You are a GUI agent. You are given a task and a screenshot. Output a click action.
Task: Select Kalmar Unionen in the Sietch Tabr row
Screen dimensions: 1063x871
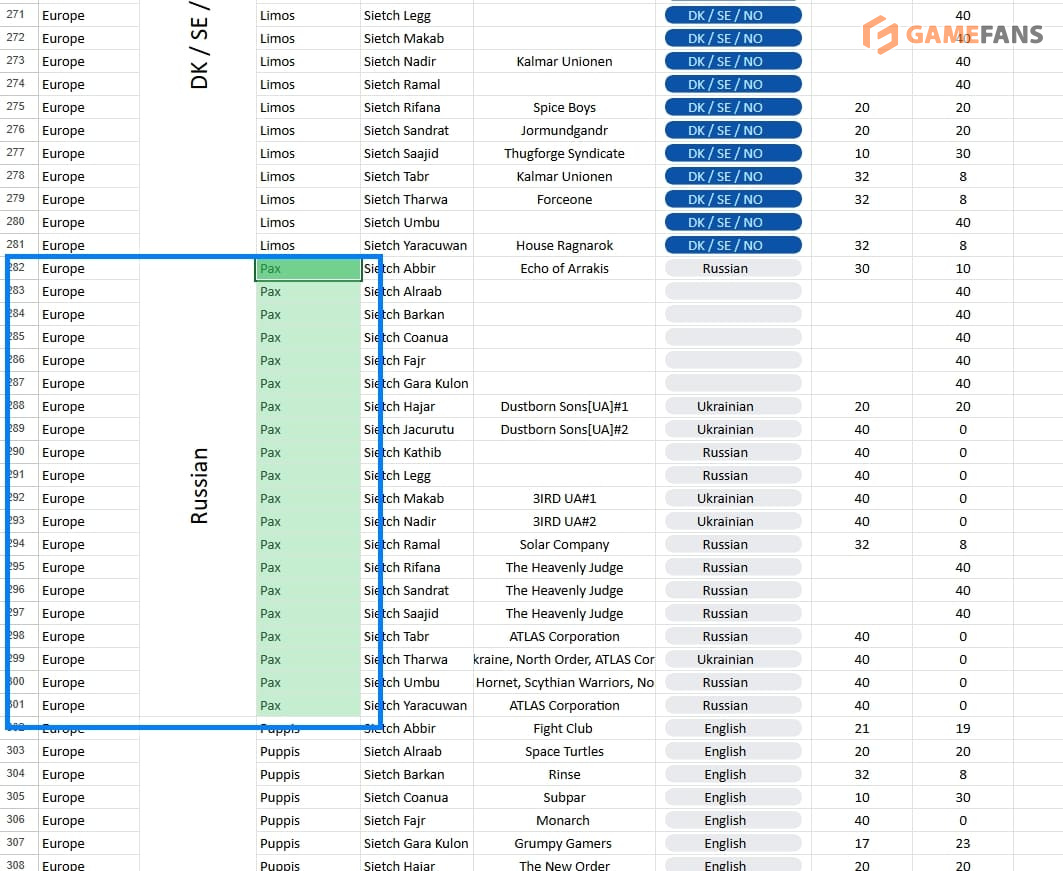coord(564,176)
